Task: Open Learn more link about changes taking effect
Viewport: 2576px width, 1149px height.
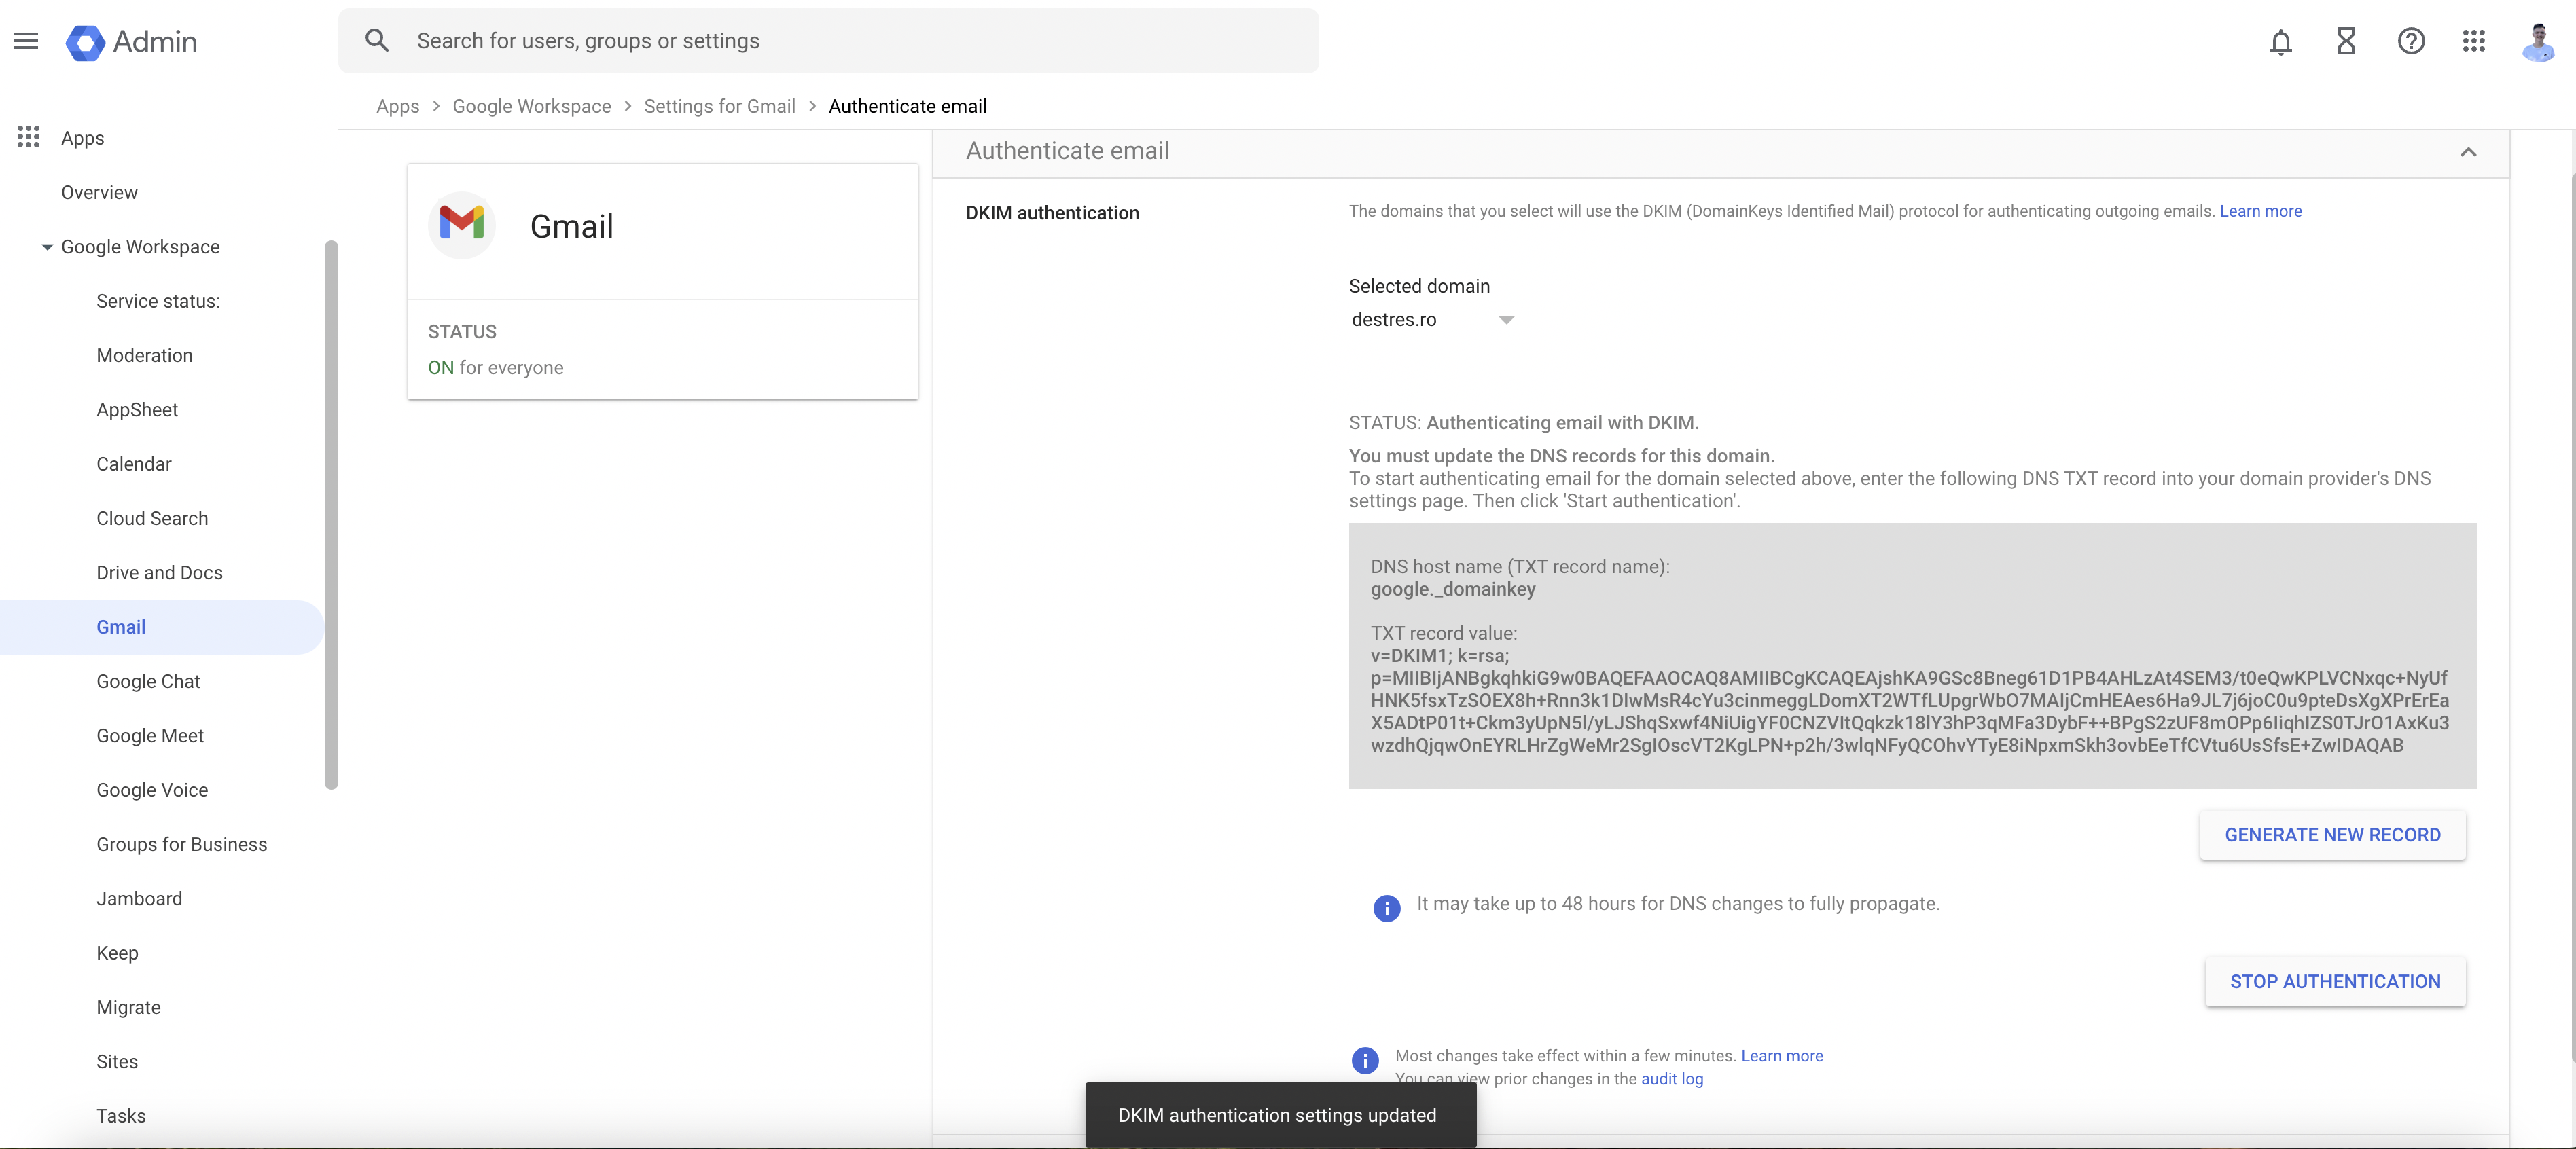Action: pos(1781,1056)
